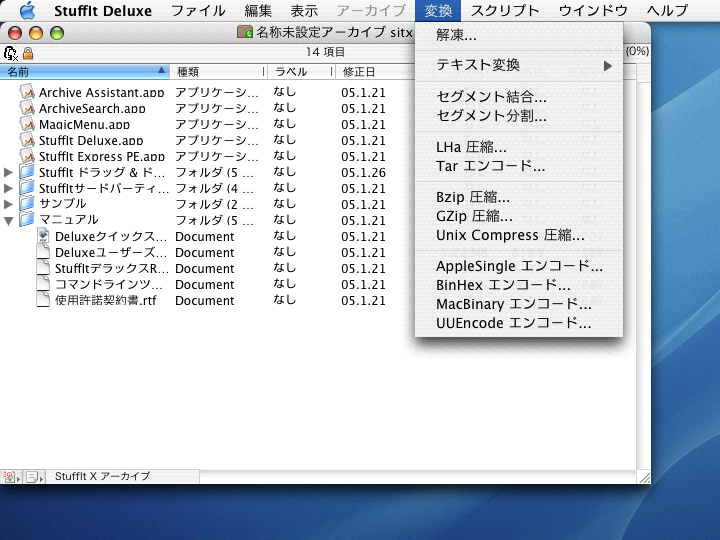Click the StuffIt ドラッグ & ド… folder icon
720x540 pixels.
[x=27, y=172]
